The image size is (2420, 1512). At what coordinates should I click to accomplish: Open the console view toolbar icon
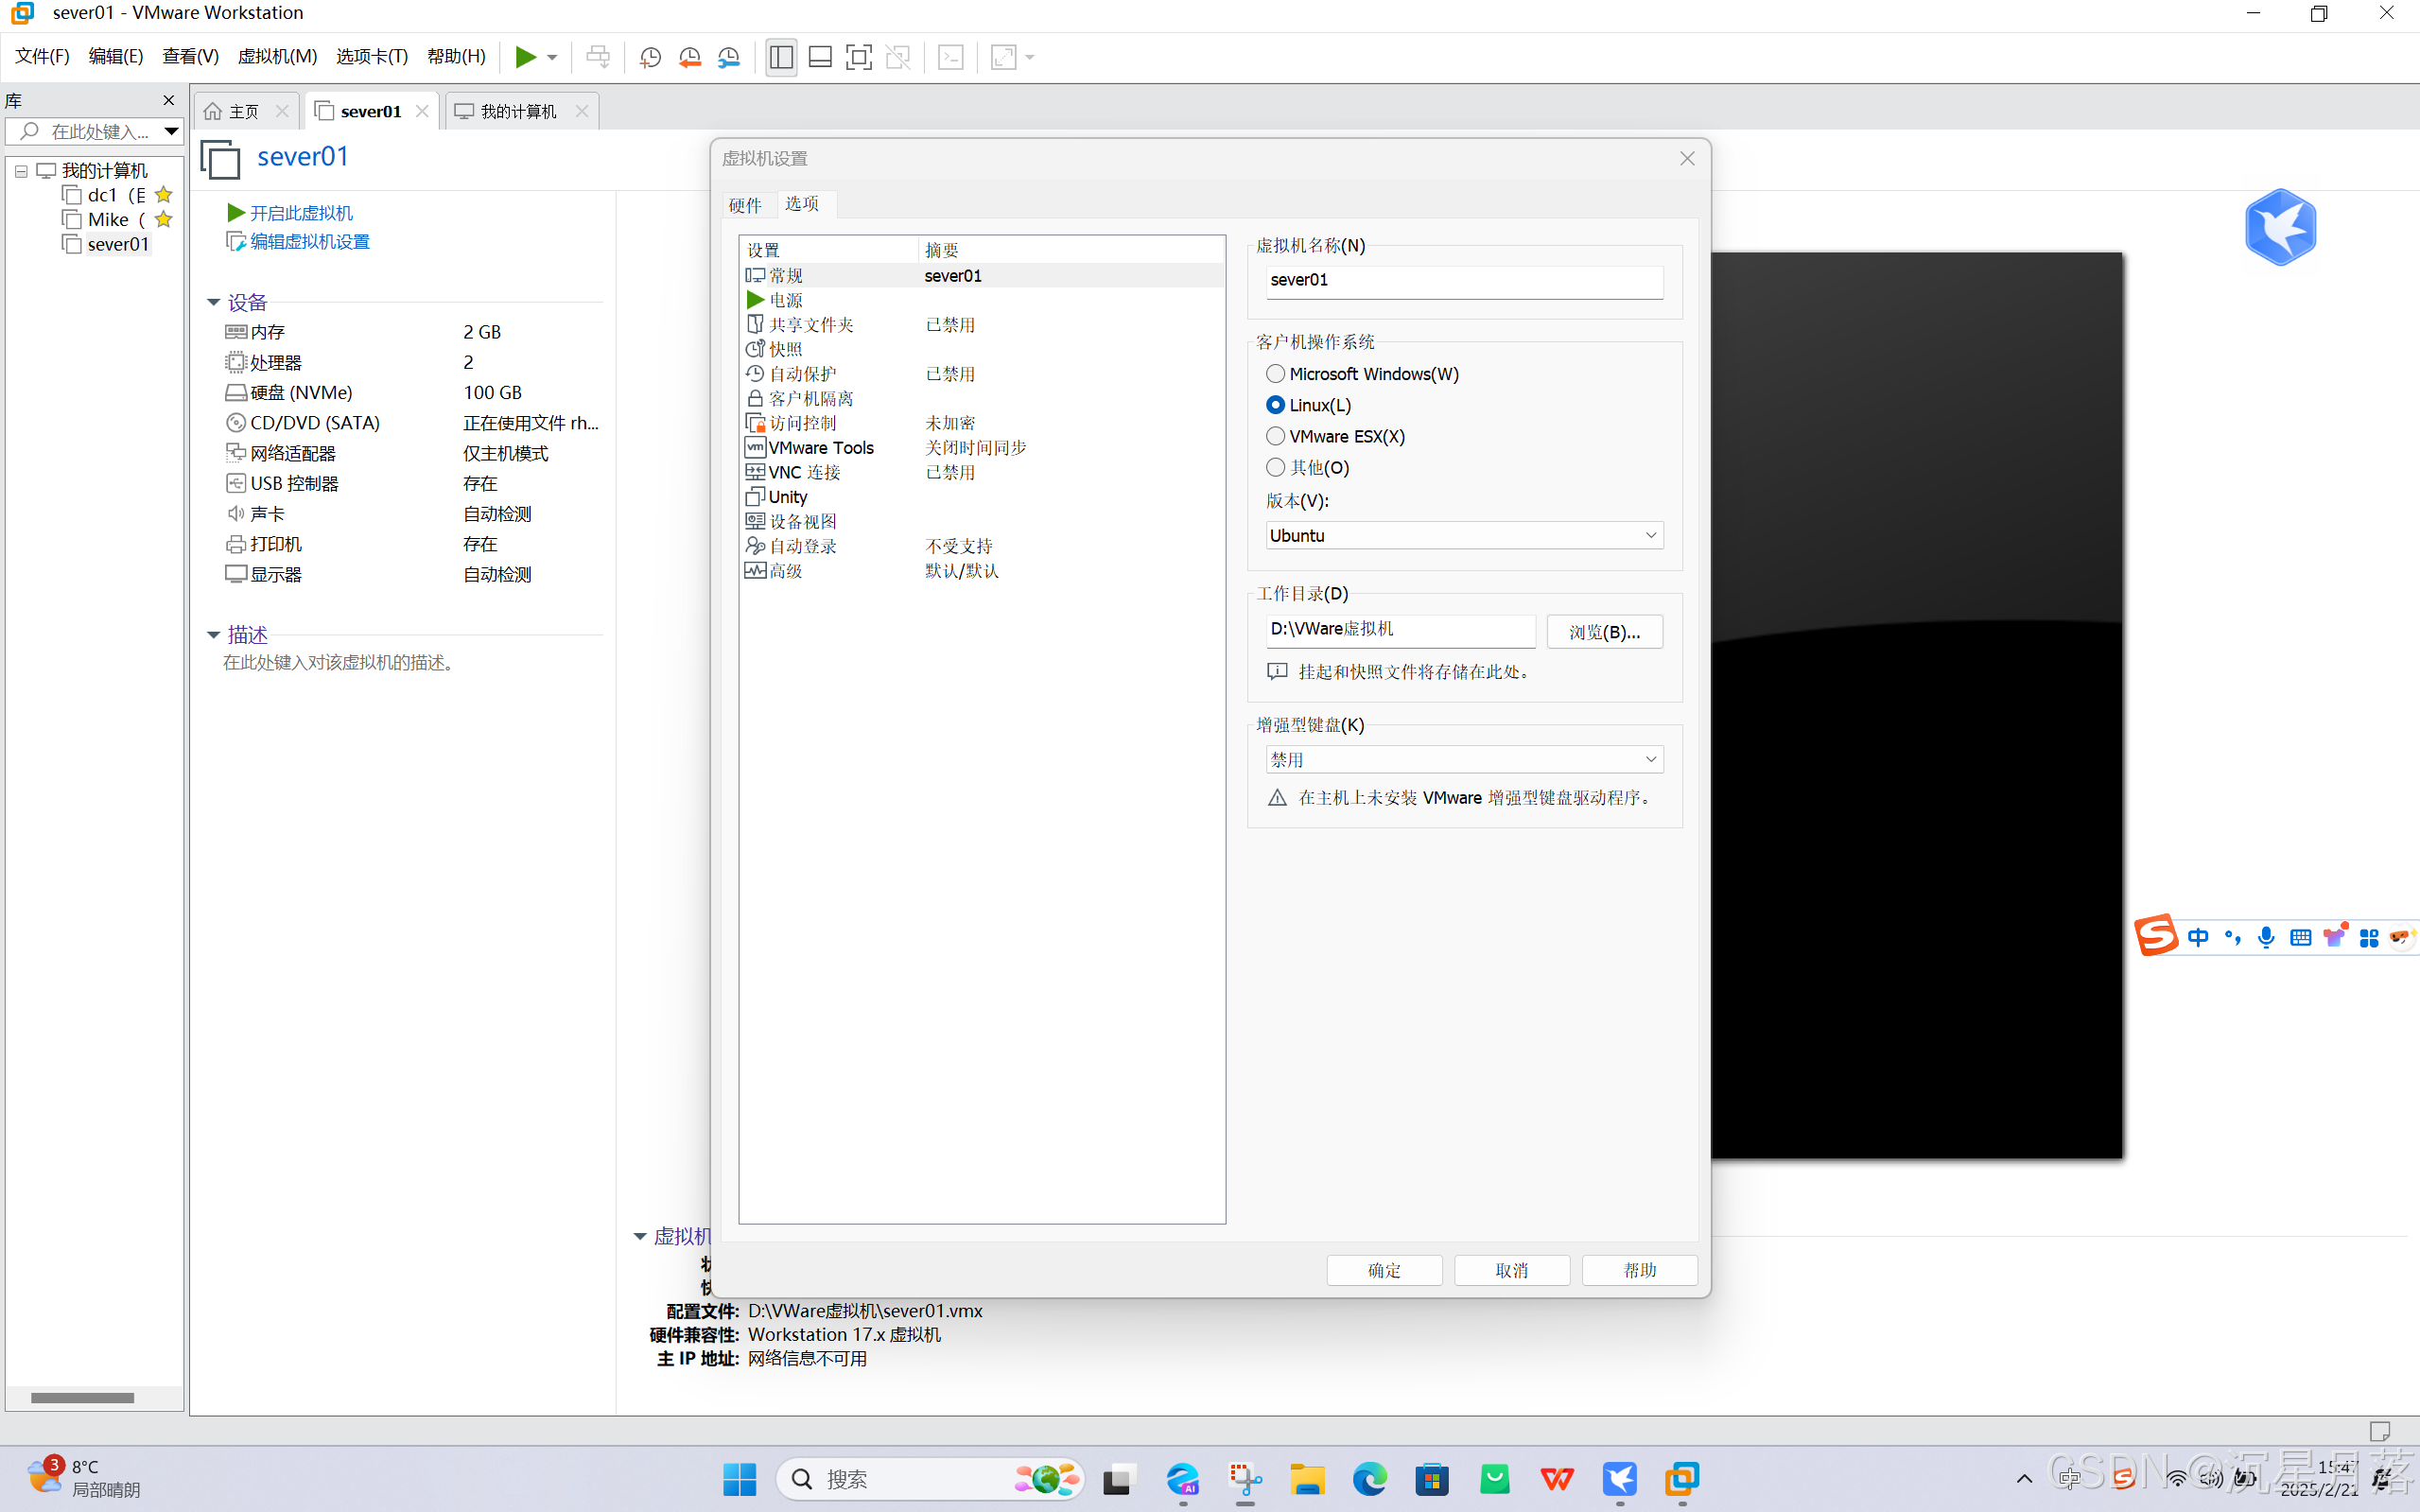click(950, 57)
